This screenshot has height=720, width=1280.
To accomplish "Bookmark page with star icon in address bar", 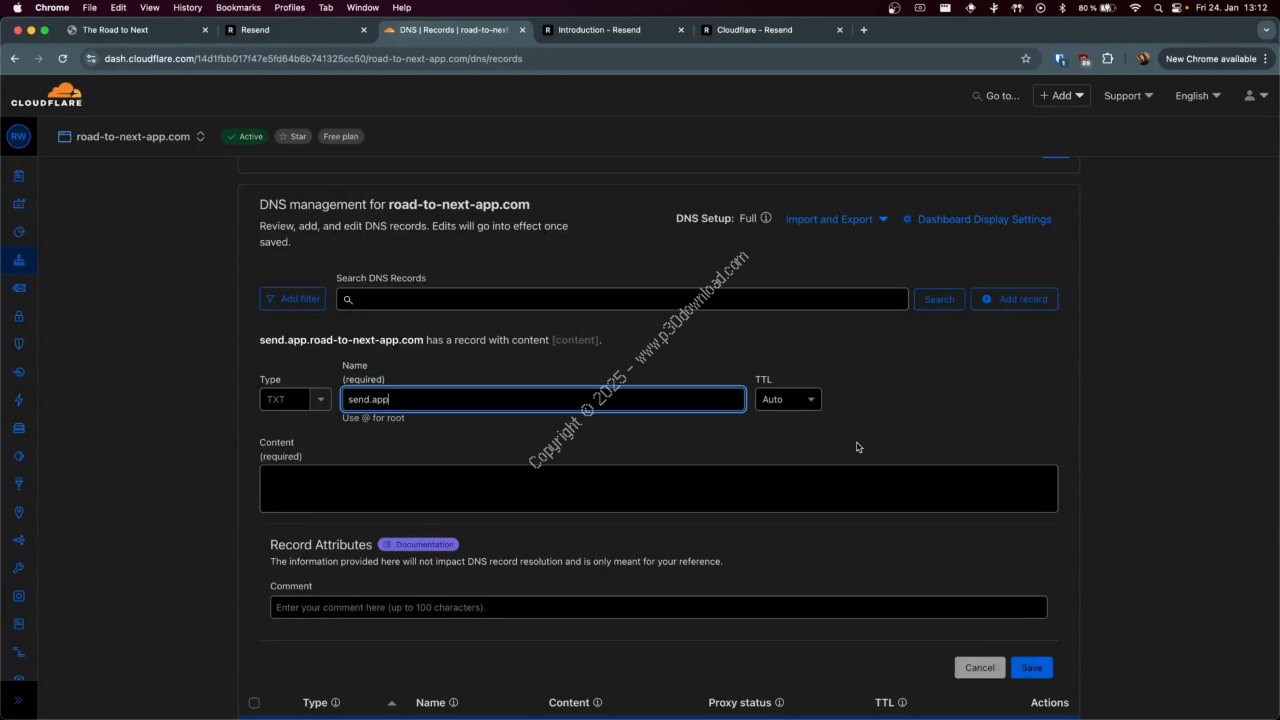I will tap(1025, 59).
